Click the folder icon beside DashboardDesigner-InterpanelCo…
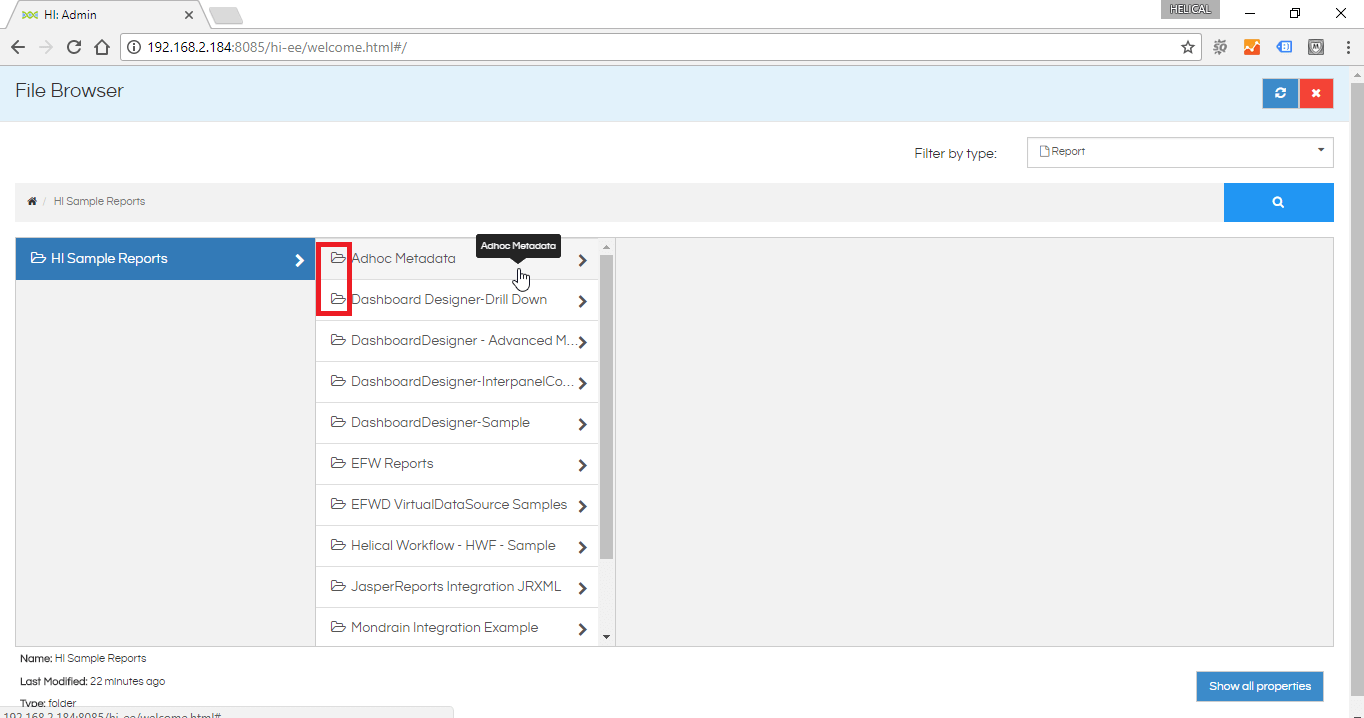Viewport: 1364px width, 718px height. coord(338,381)
